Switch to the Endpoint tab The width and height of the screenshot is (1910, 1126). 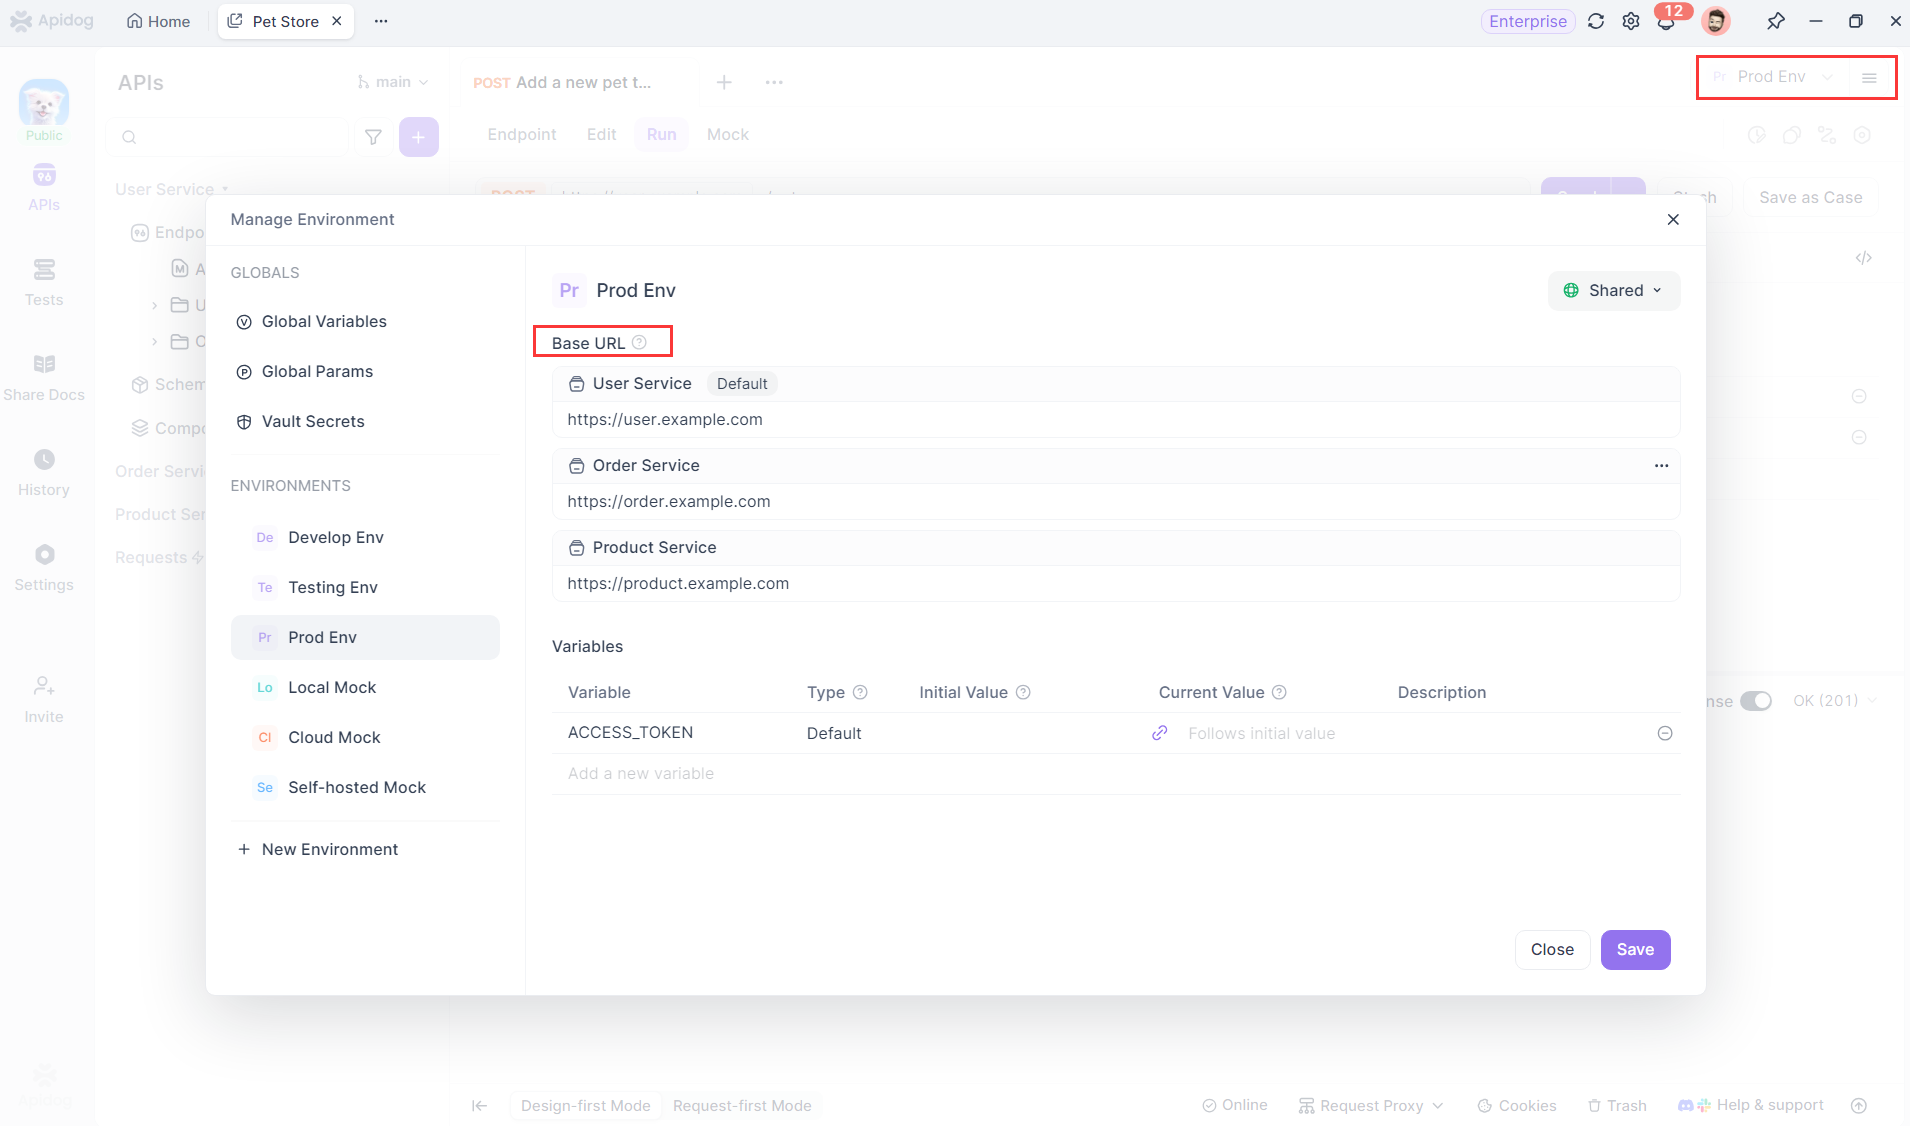(x=522, y=134)
